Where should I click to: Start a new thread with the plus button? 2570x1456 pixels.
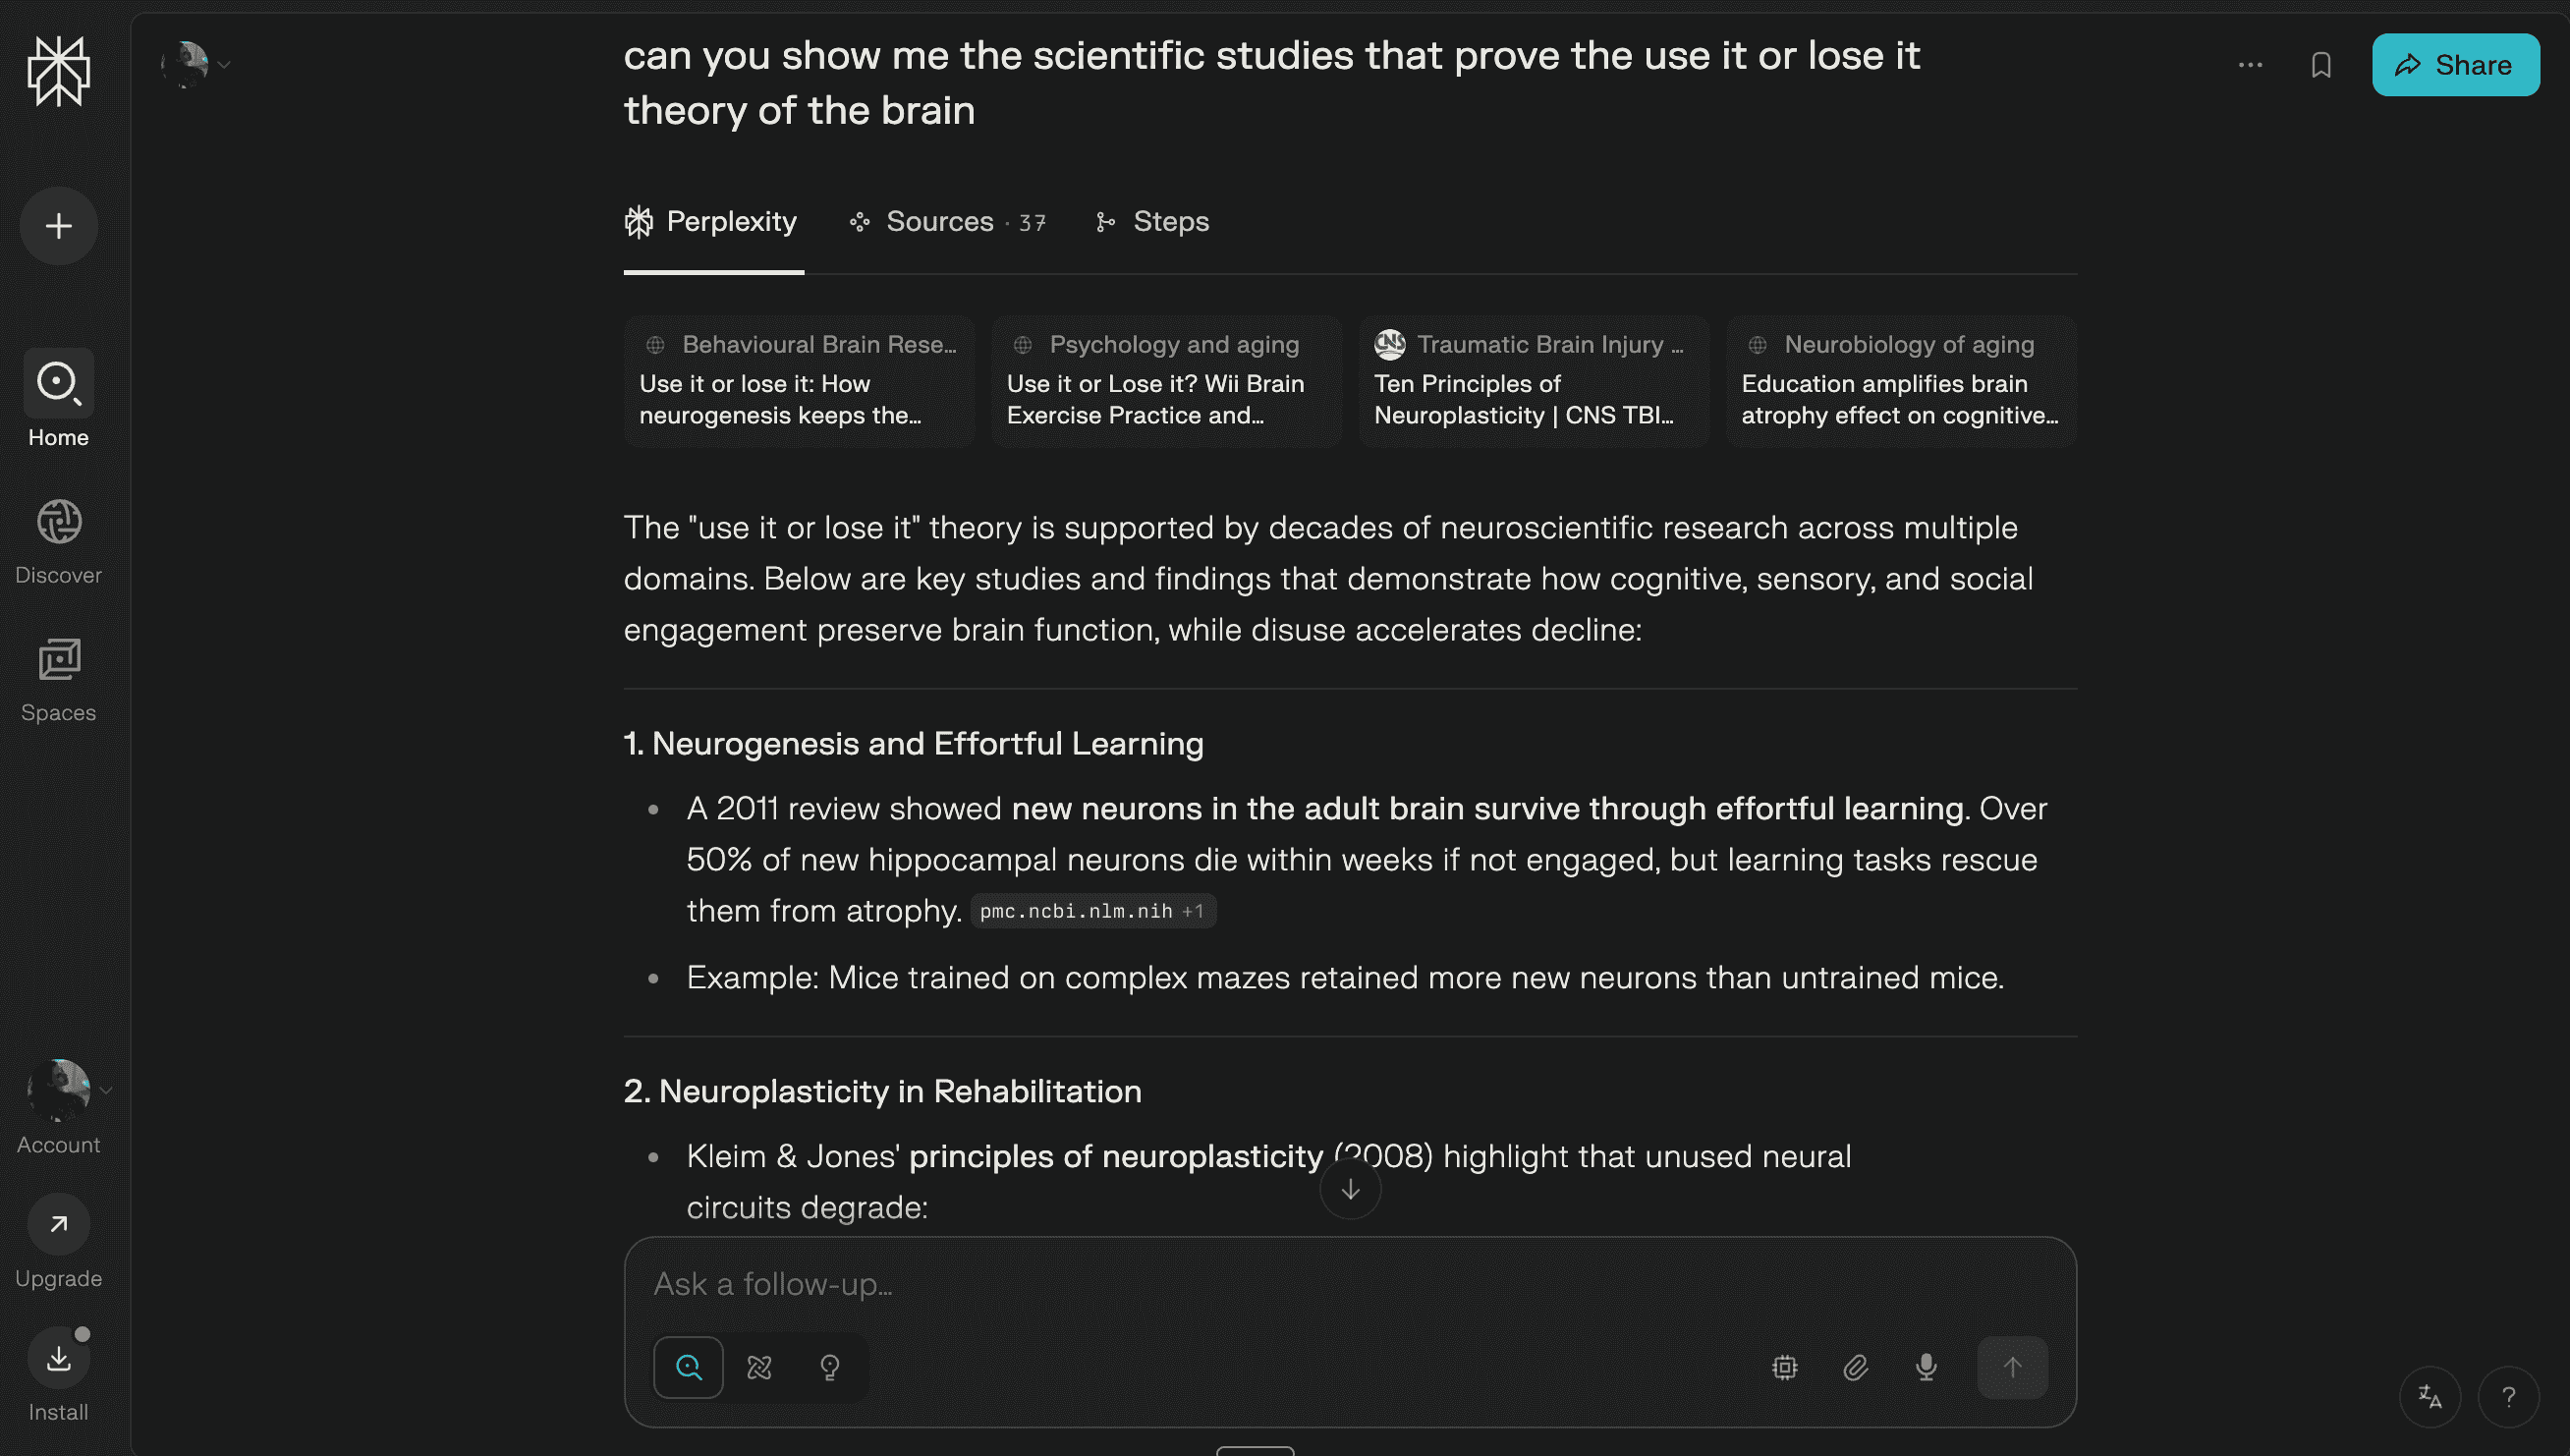59,226
